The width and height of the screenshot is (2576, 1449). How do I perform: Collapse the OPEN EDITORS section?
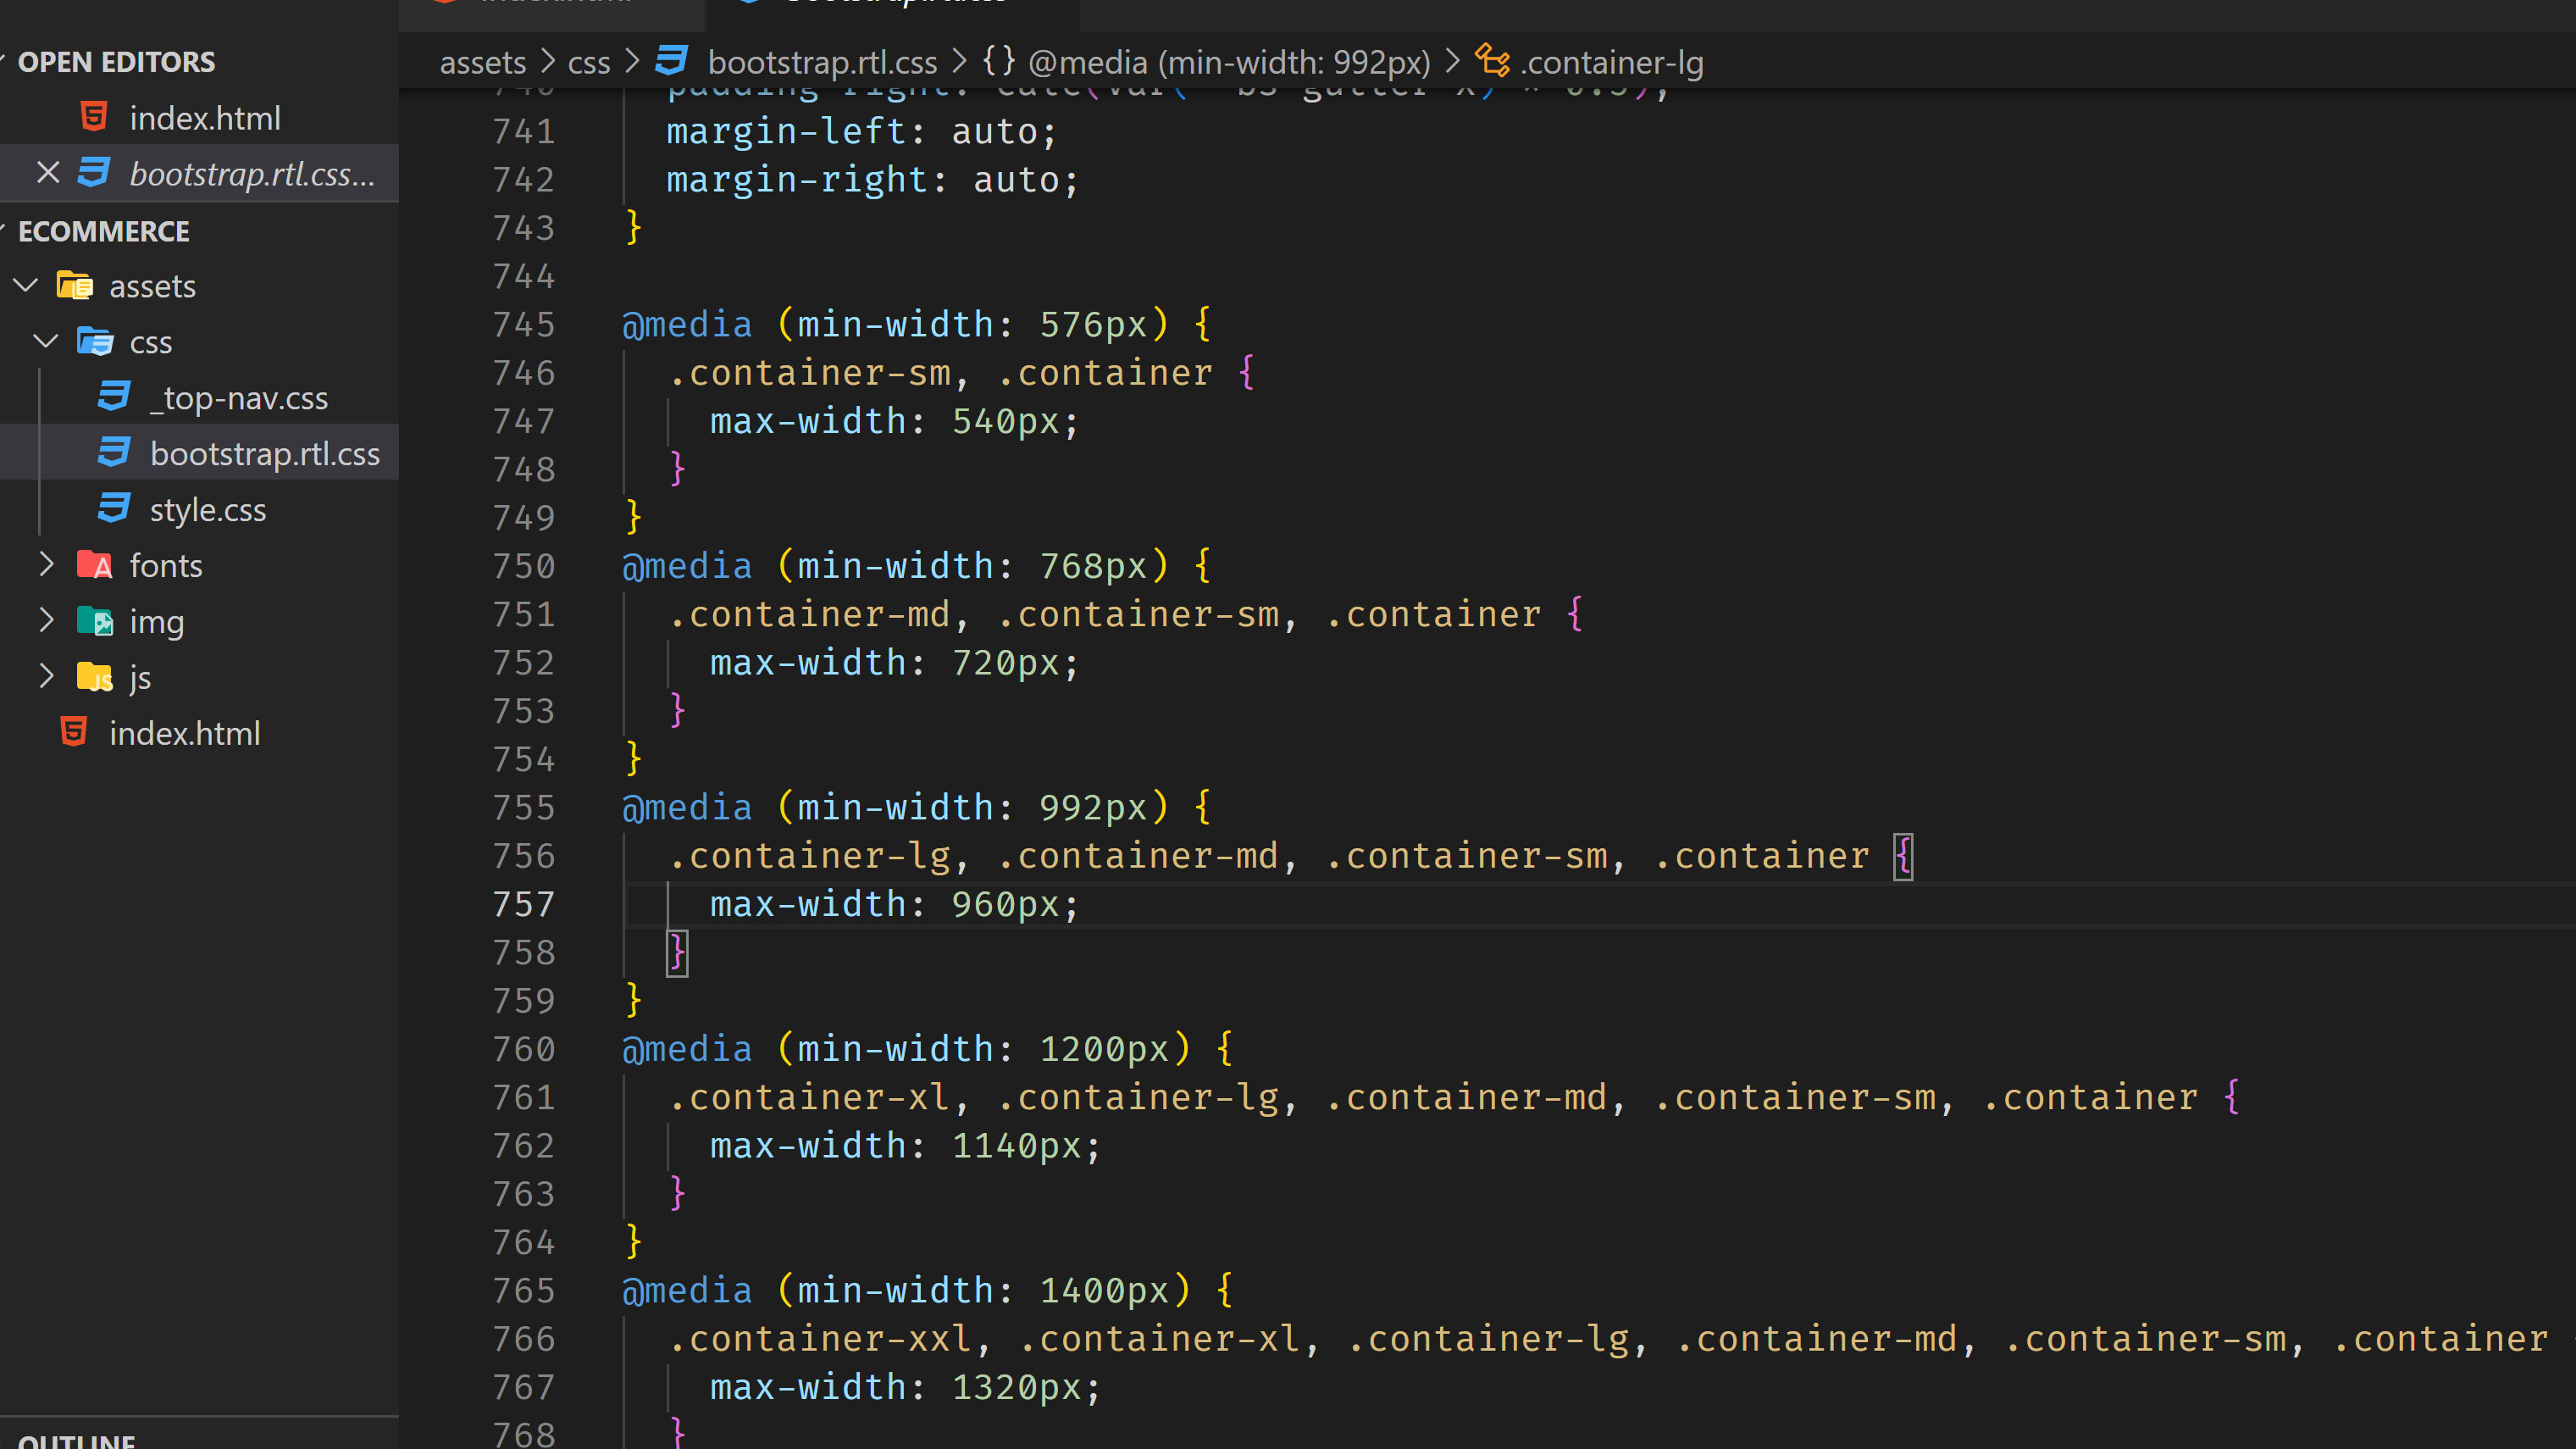coord(4,61)
